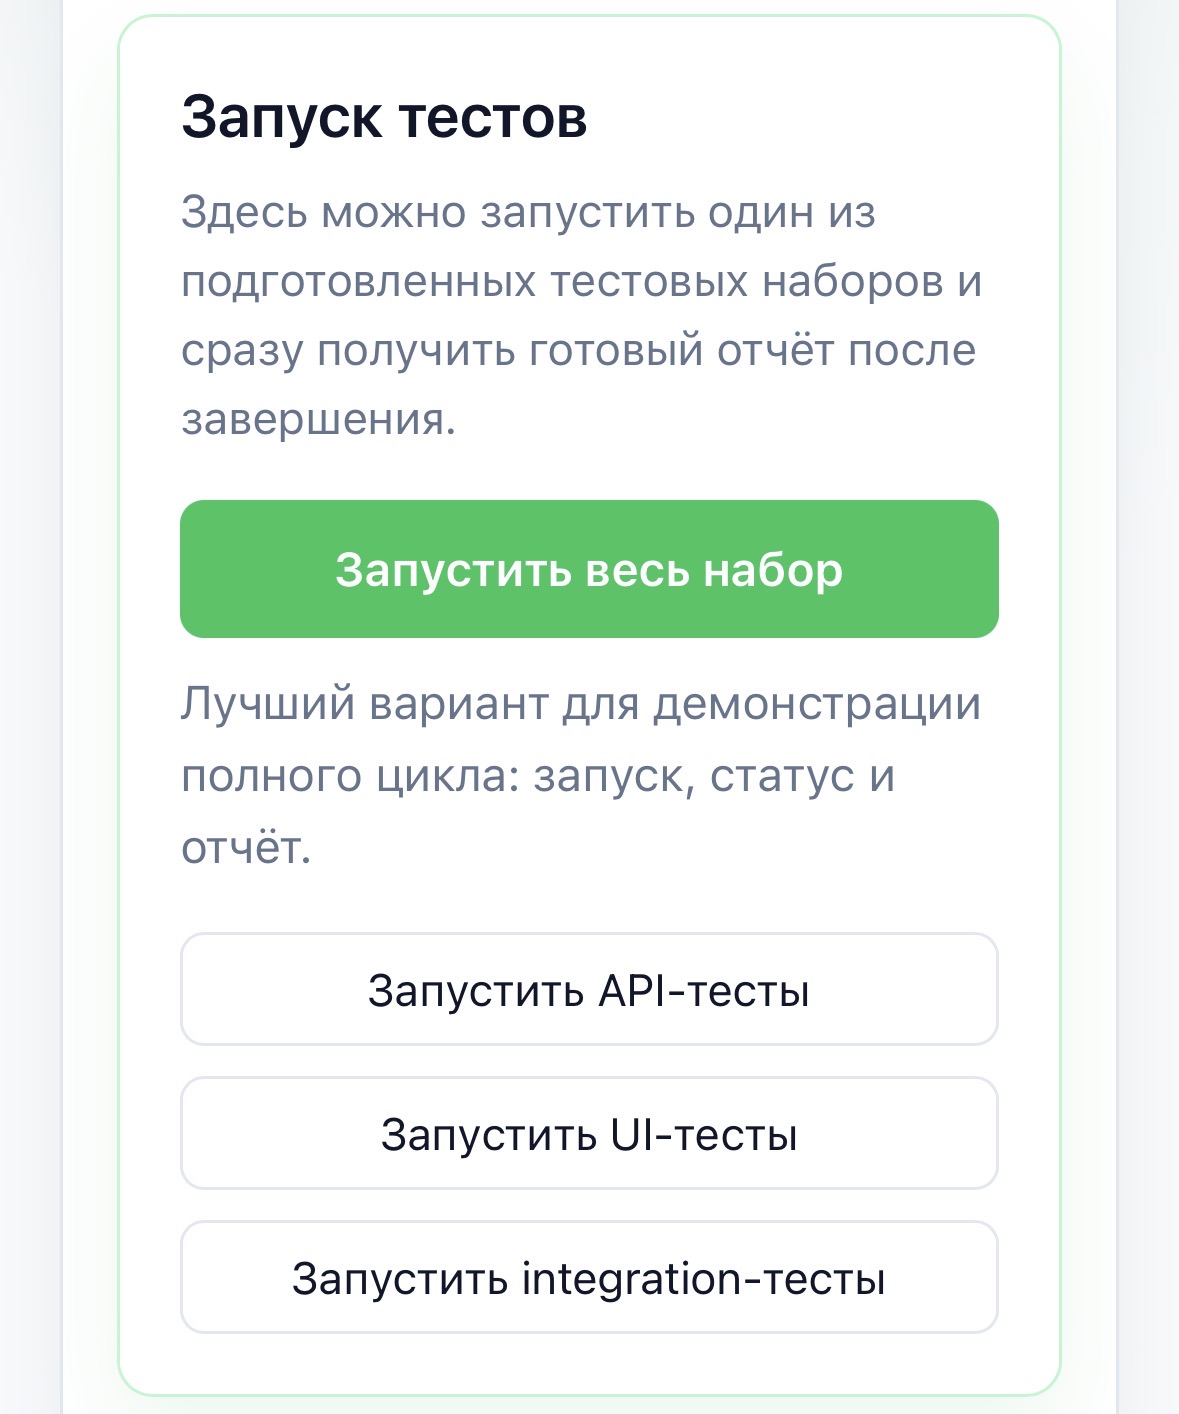Click the word "UI-тесты" in the button label
The width and height of the screenshot is (1179, 1414).
coord(703,1135)
